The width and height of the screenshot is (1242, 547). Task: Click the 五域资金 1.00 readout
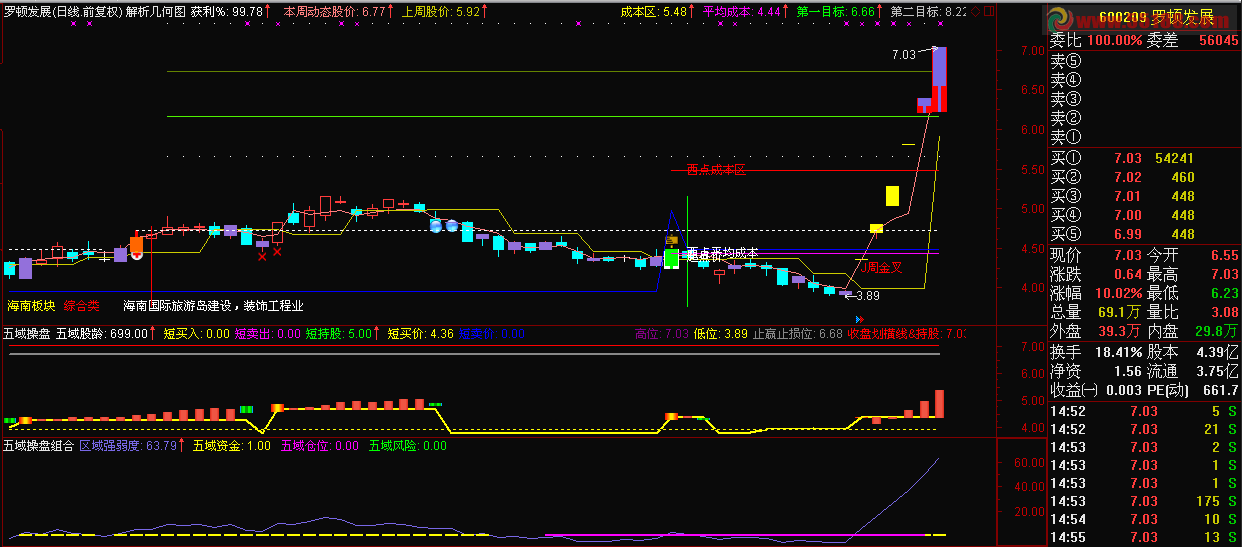pyautogui.click(x=231, y=446)
